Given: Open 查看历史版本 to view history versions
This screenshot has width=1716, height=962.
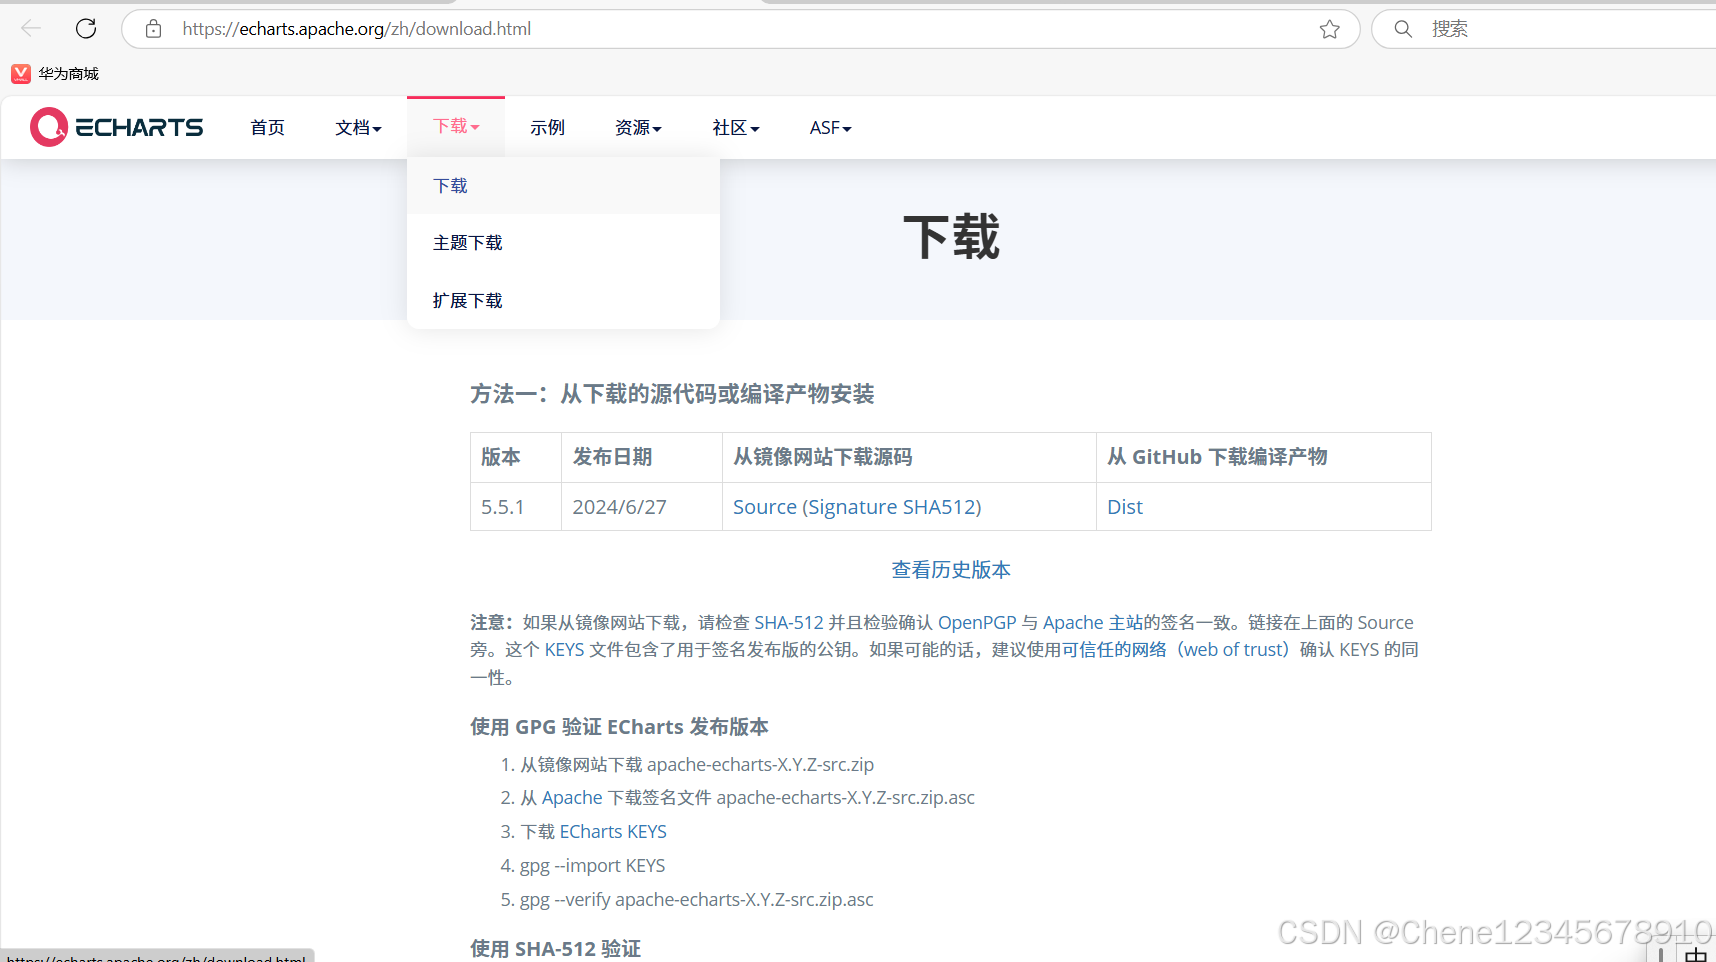Looking at the screenshot, I should point(950,569).
